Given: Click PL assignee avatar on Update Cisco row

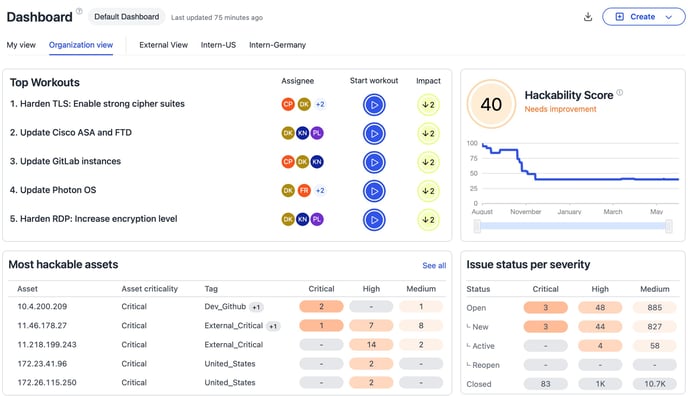Looking at the screenshot, I should coord(317,133).
